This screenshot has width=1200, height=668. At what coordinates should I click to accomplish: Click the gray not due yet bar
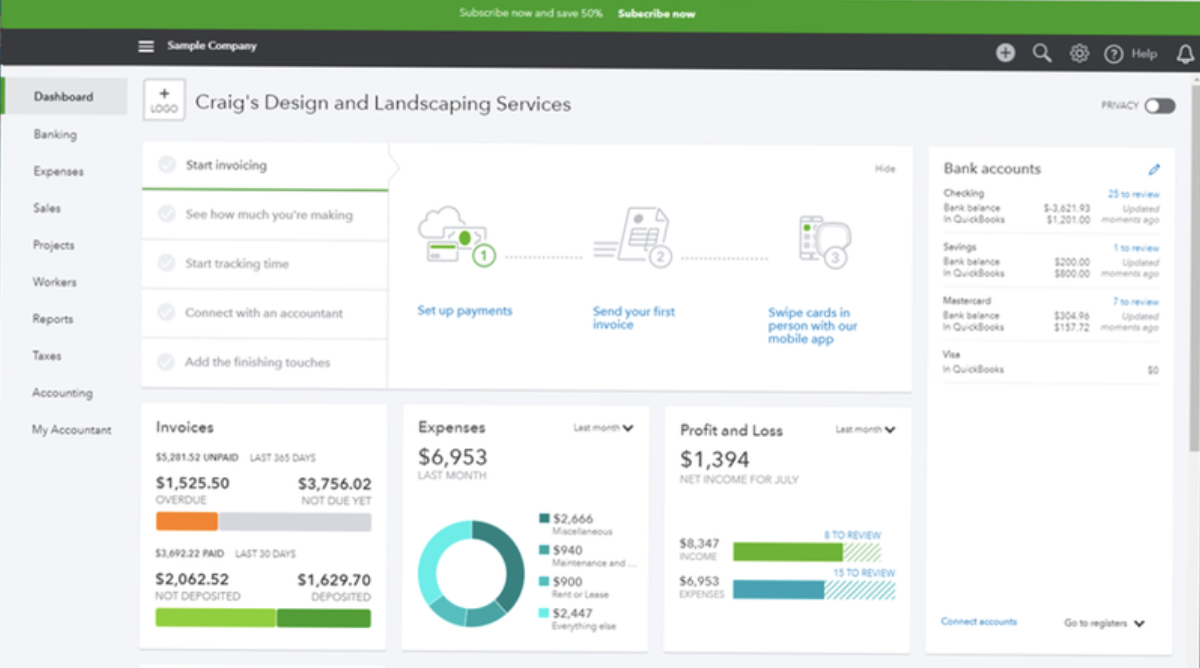(295, 522)
